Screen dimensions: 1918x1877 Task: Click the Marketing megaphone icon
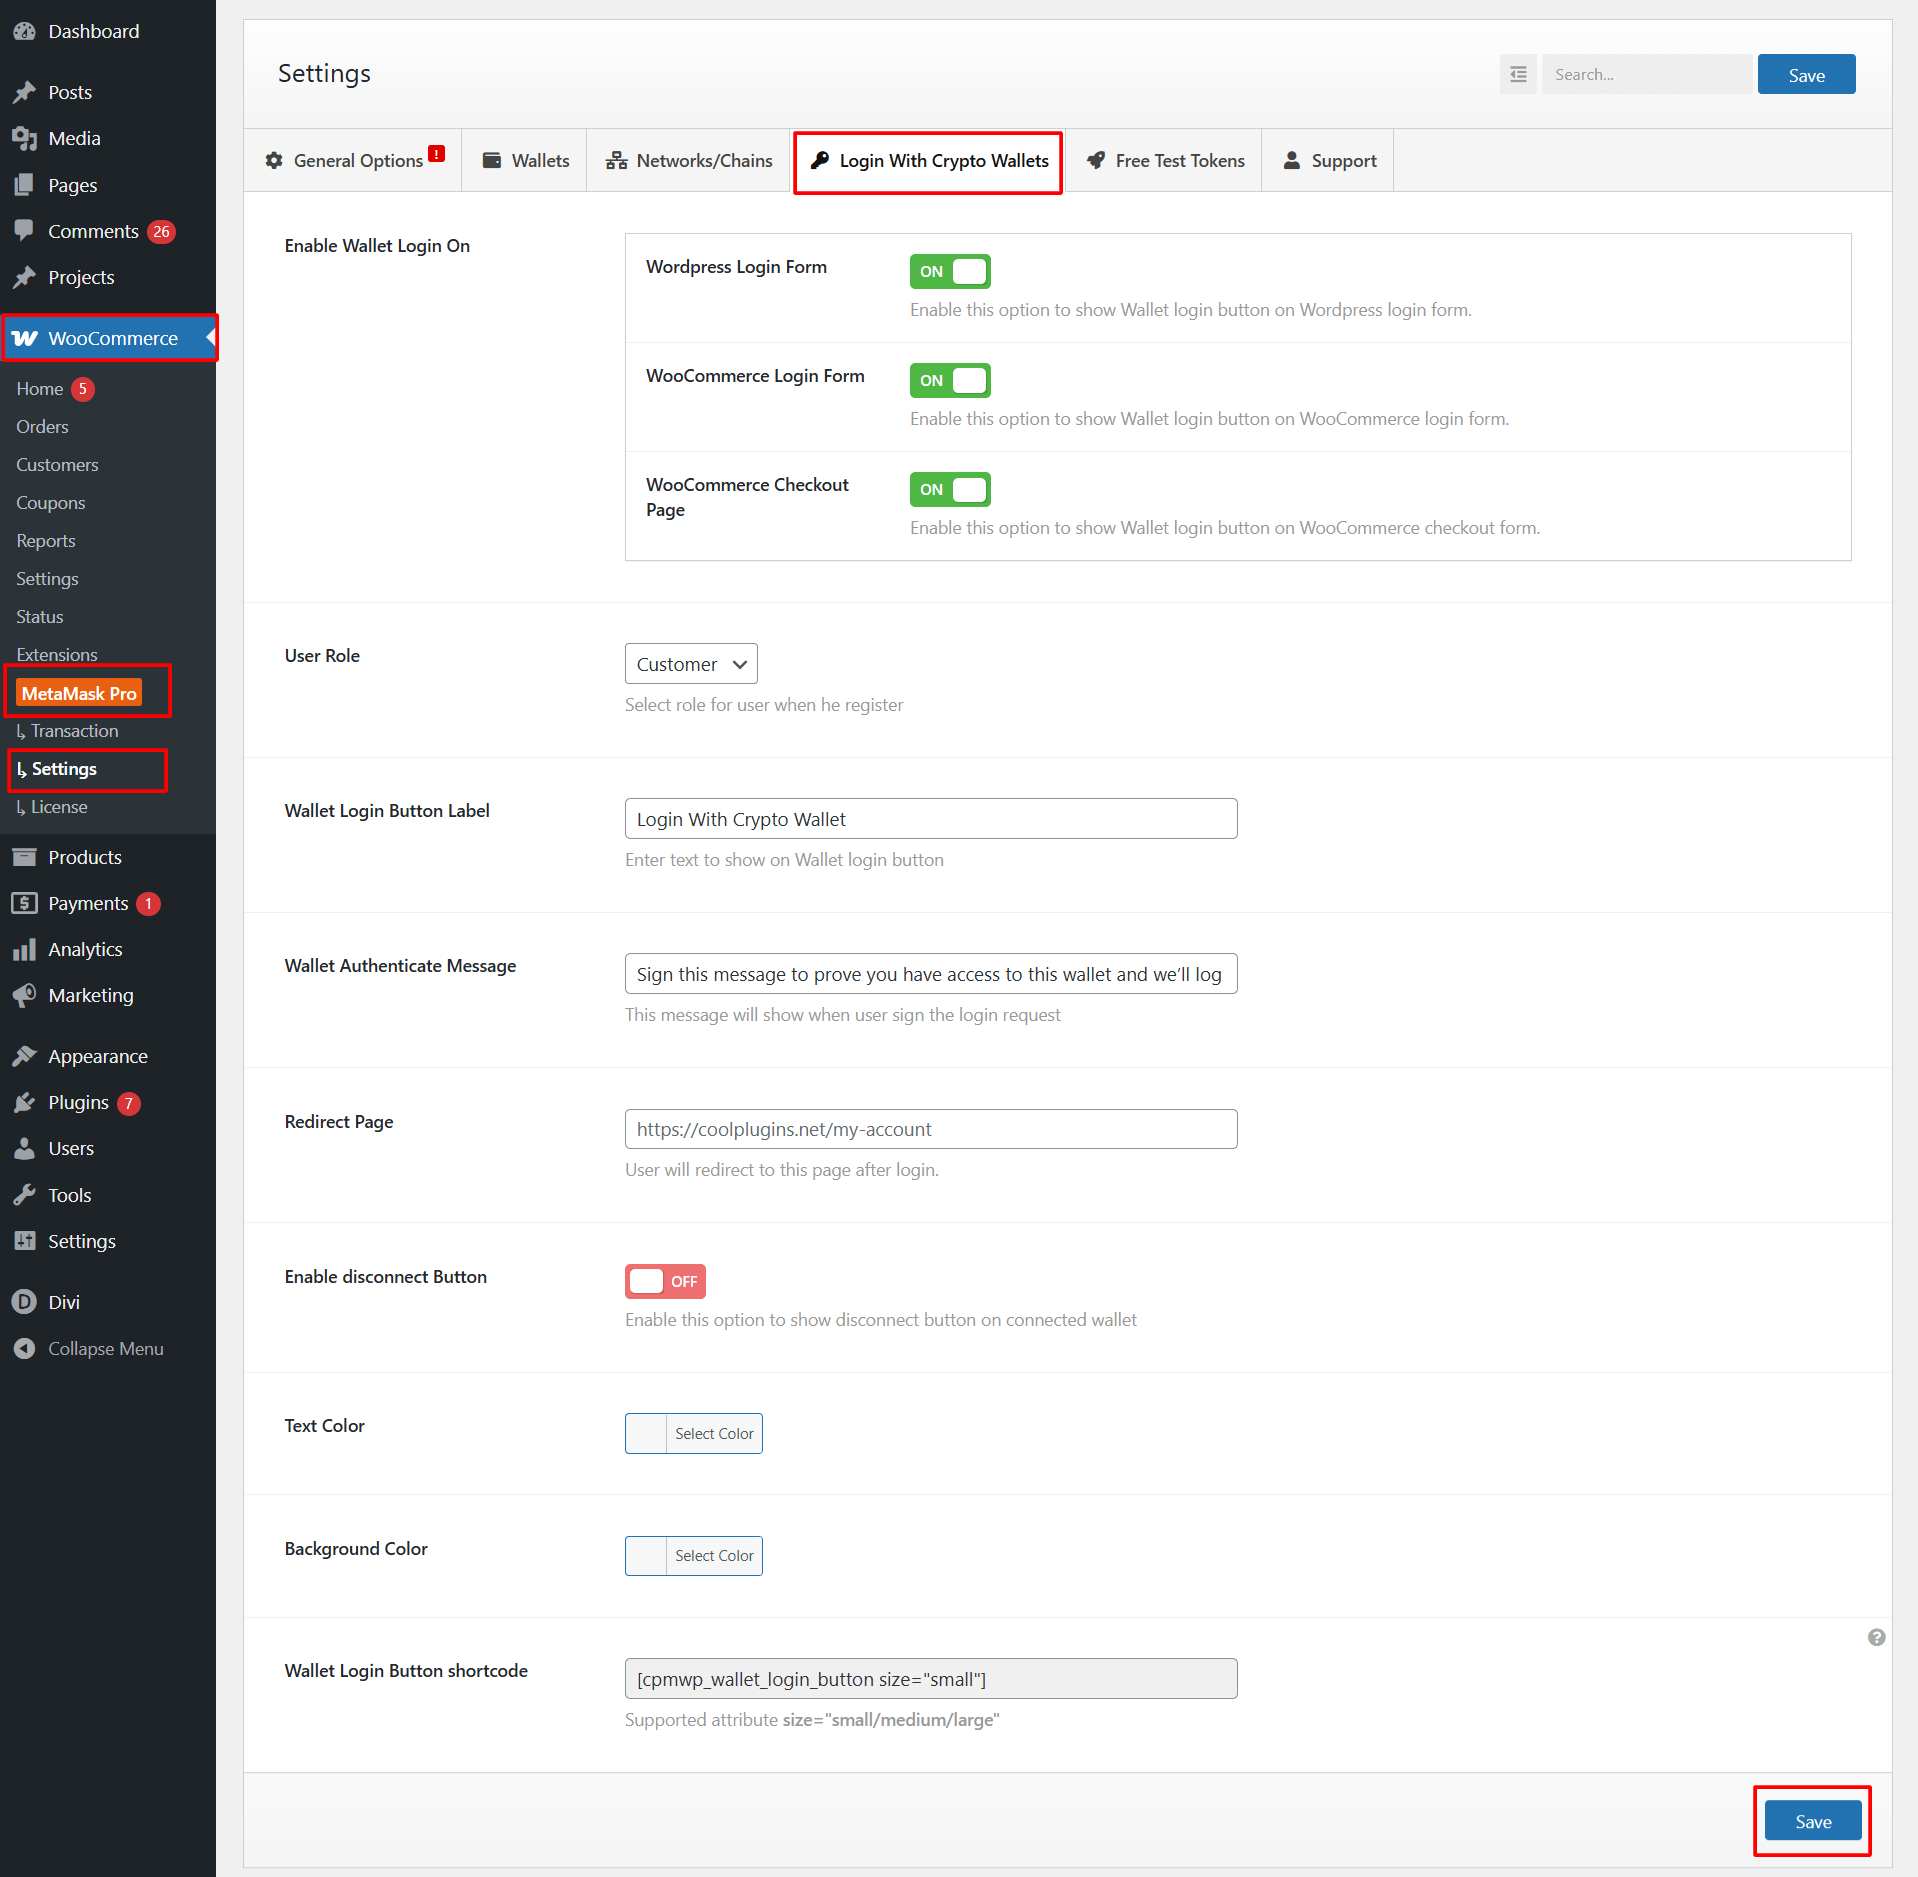(24, 995)
